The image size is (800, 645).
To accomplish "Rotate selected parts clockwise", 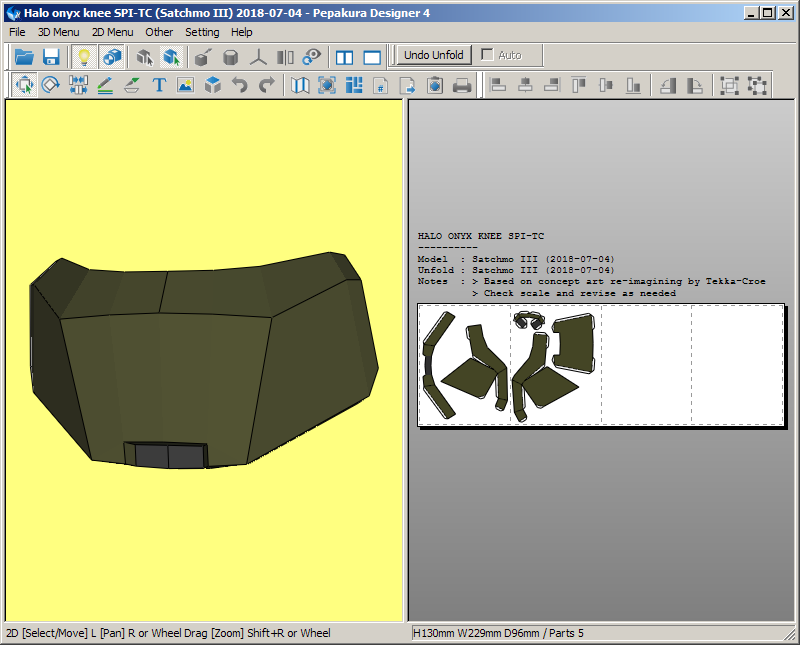I will (695, 85).
